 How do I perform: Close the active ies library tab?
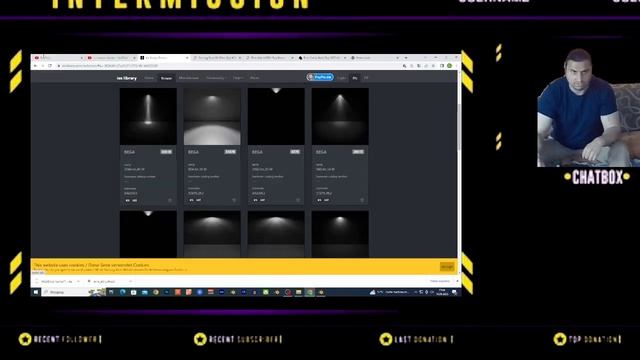point(187,58)
